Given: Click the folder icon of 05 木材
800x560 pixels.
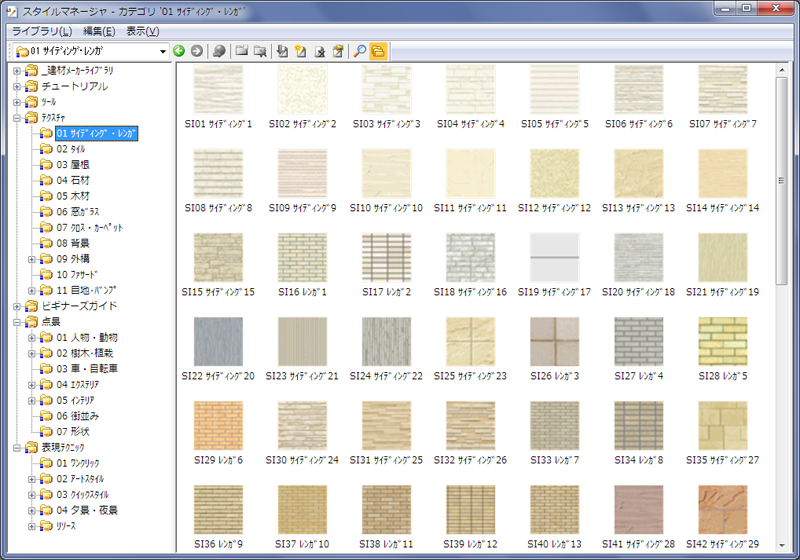Looking at the screenshot, I should pos(46,196).
